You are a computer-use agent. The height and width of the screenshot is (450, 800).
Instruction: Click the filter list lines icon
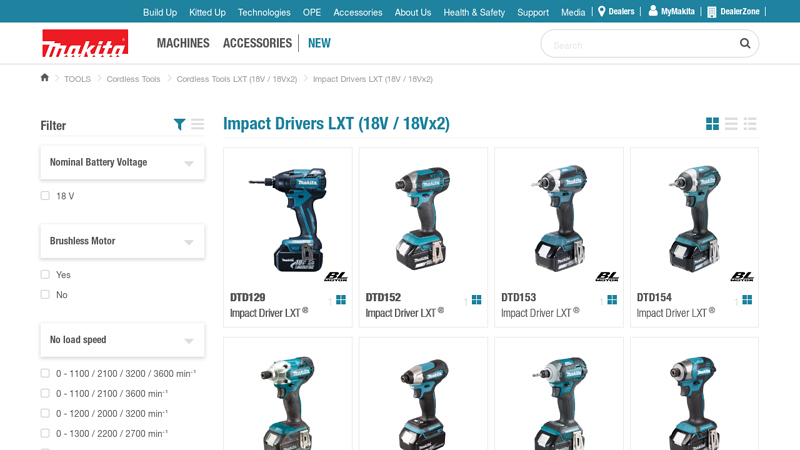pyautogui.click(x=197, y=124)
